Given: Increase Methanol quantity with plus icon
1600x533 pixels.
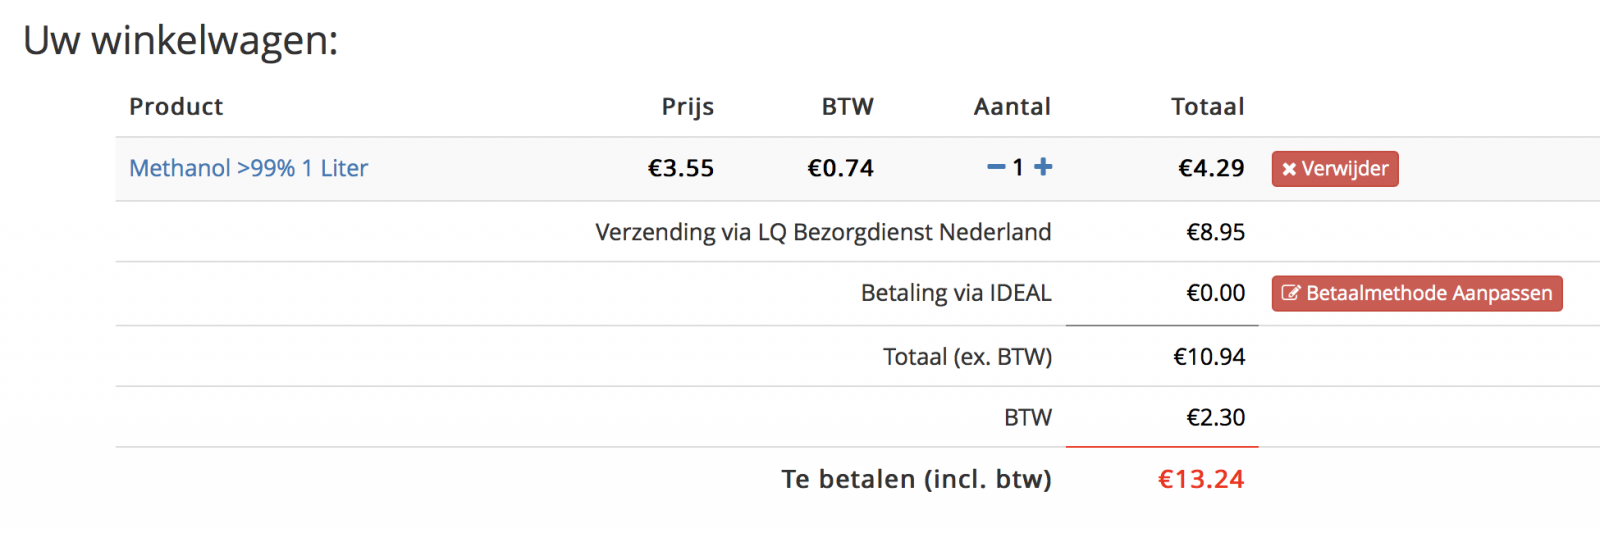Looking at the screenshot, I should coord(1043,167).
